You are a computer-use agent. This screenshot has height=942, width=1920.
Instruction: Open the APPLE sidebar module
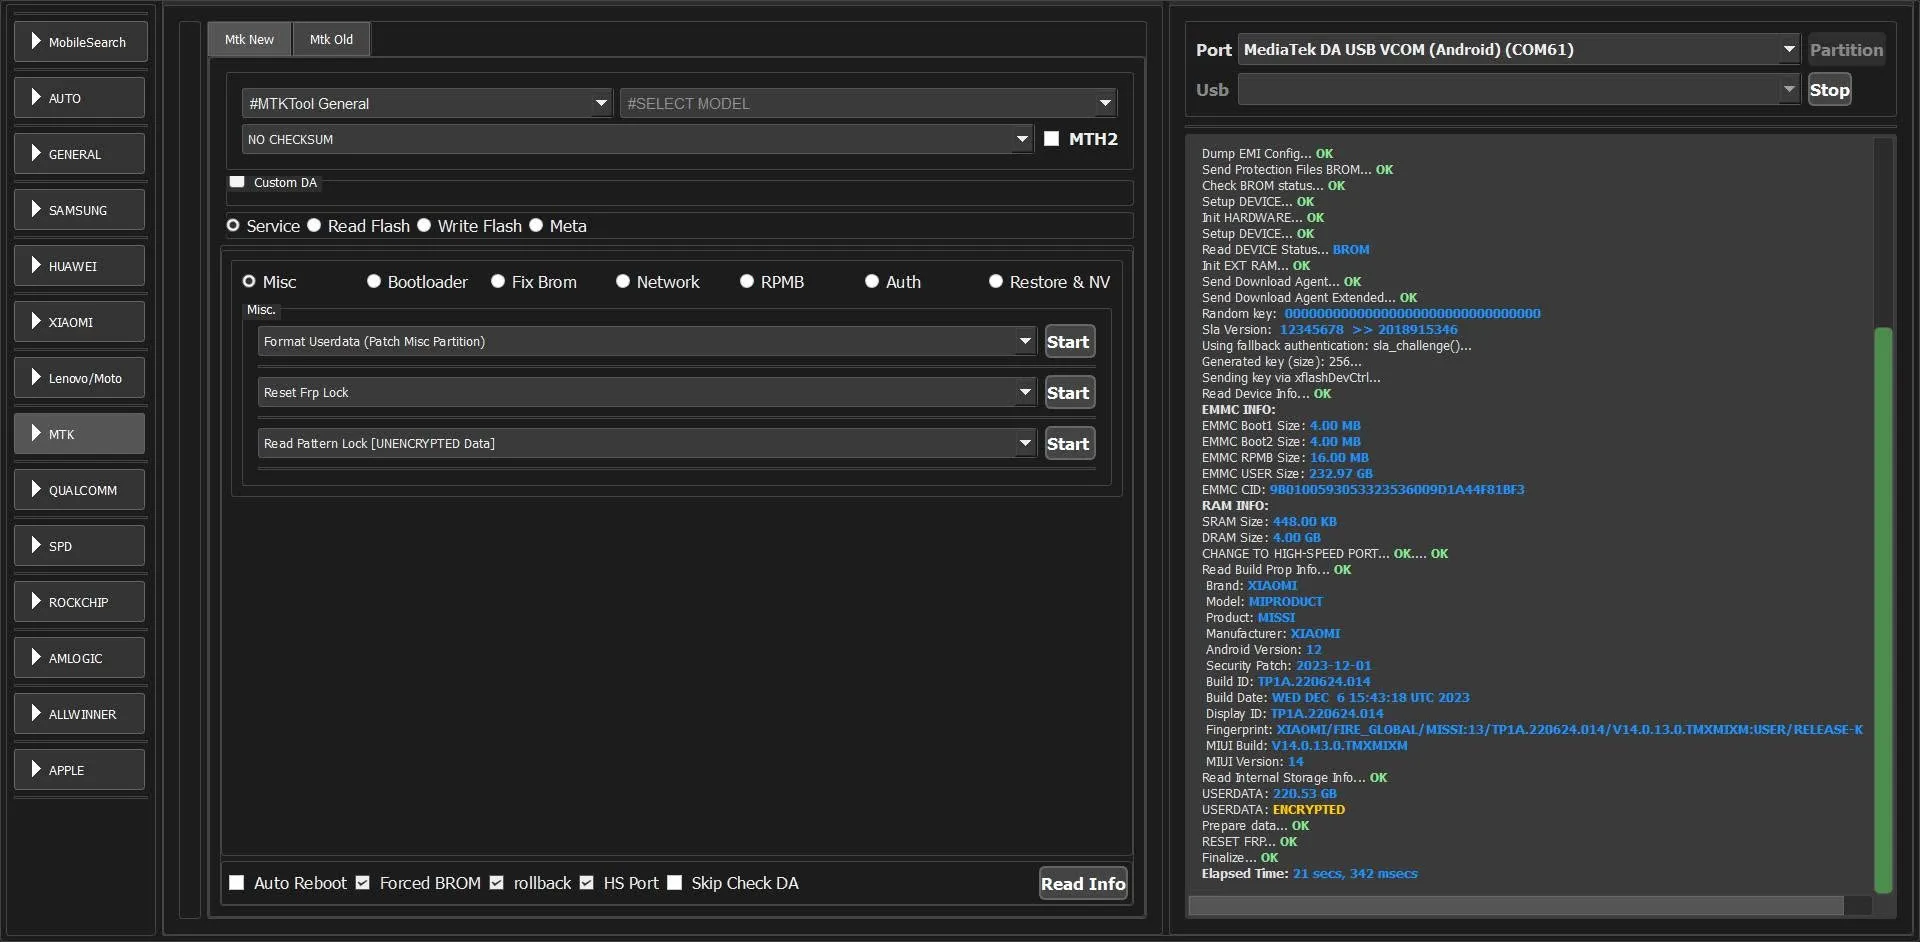click(x=80, y=770)
